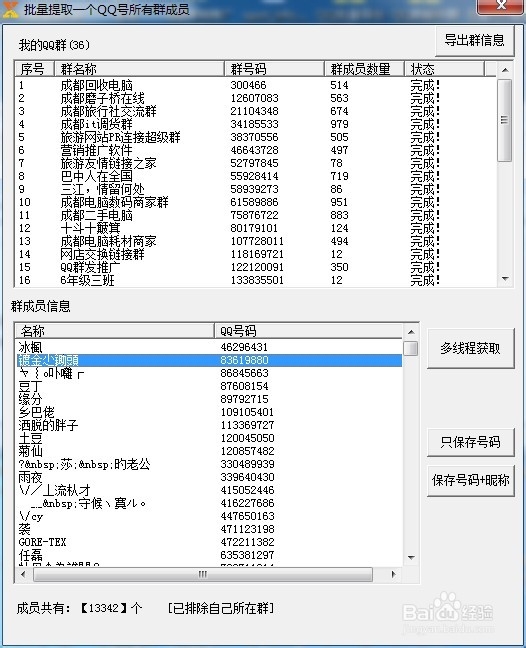The width and height of the screenshot is (526, 648).
Task: Click member count value 13342
Action: coord(102,608)
